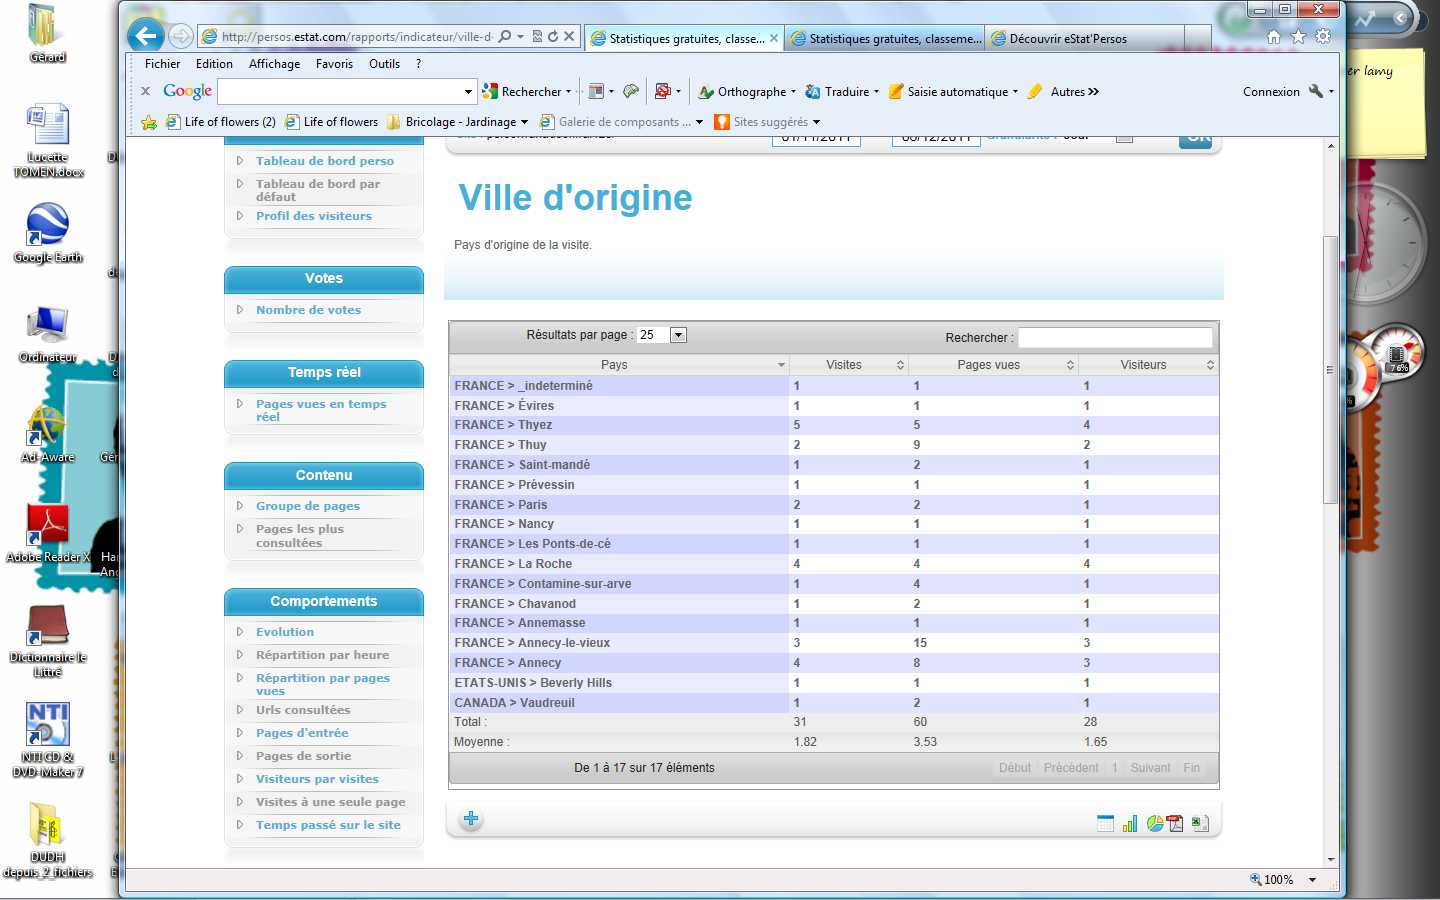Open the browser home page icon
Viewport: 1440px width, 900px height.
1273,37
